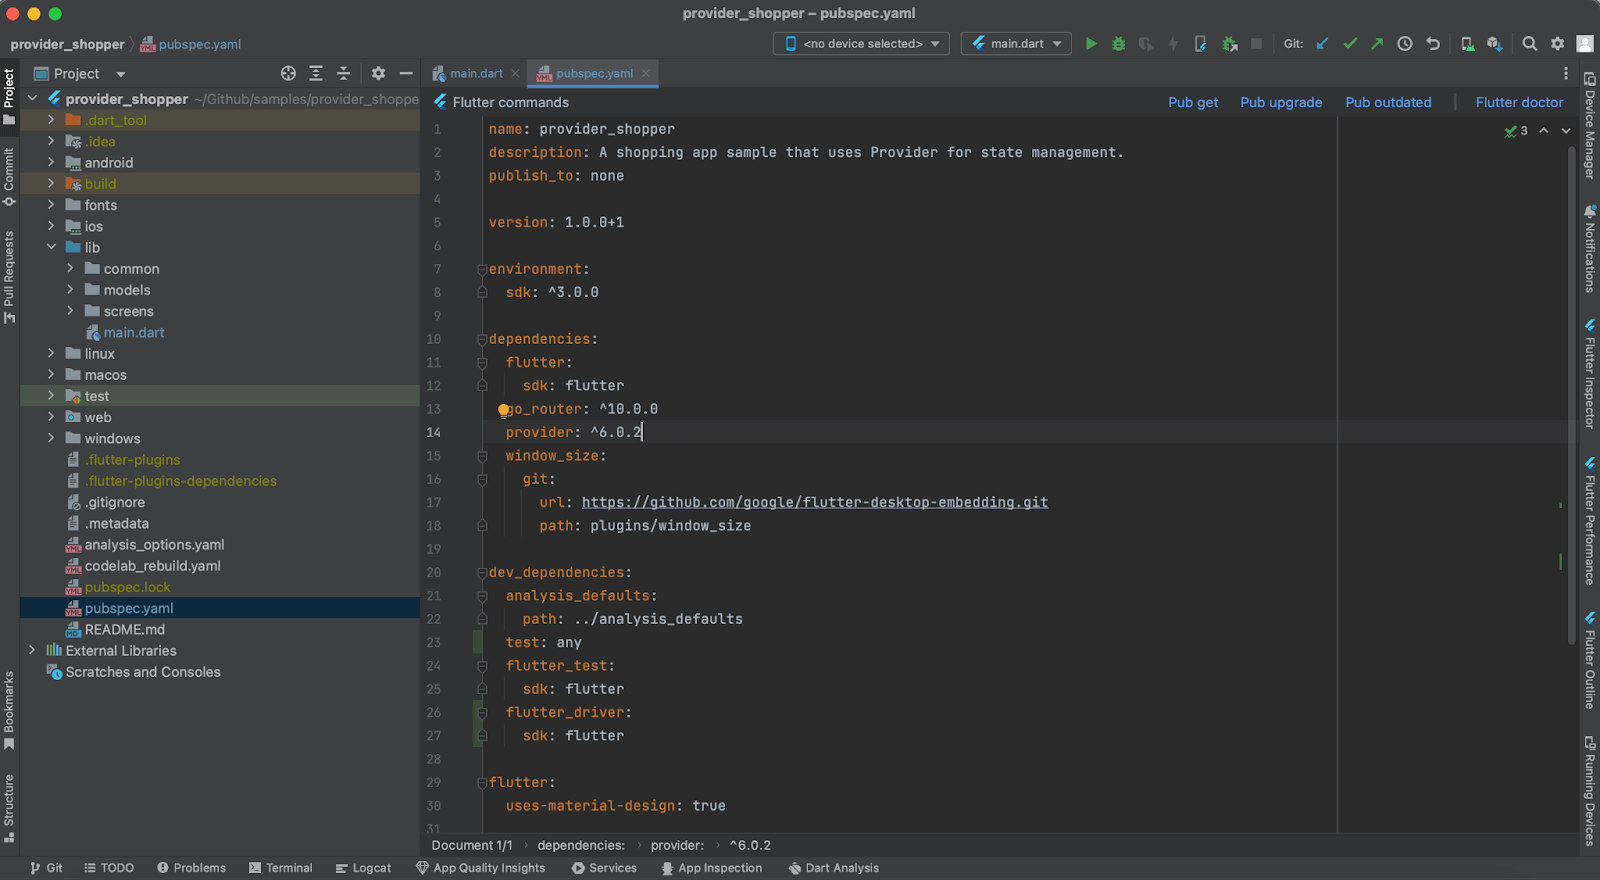The width and height of the screenshot is (1600, 880).
Task: Open the Project panel options gear
Action: click(378, 73)
